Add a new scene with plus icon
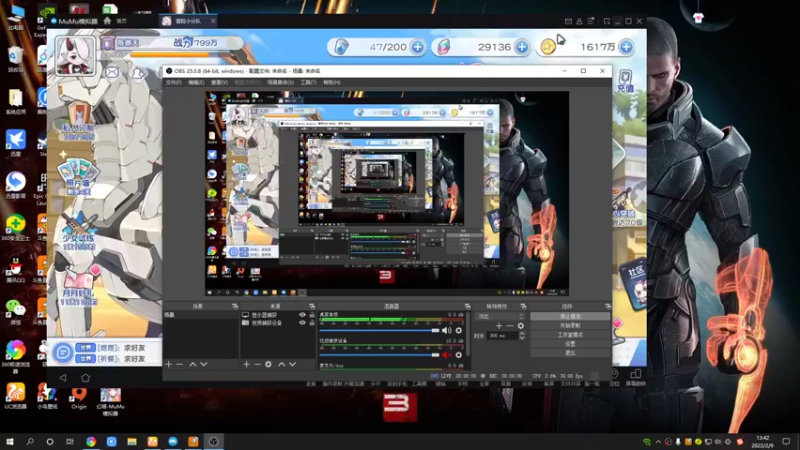Screen dimensions: 800x450 pos(169,364)
